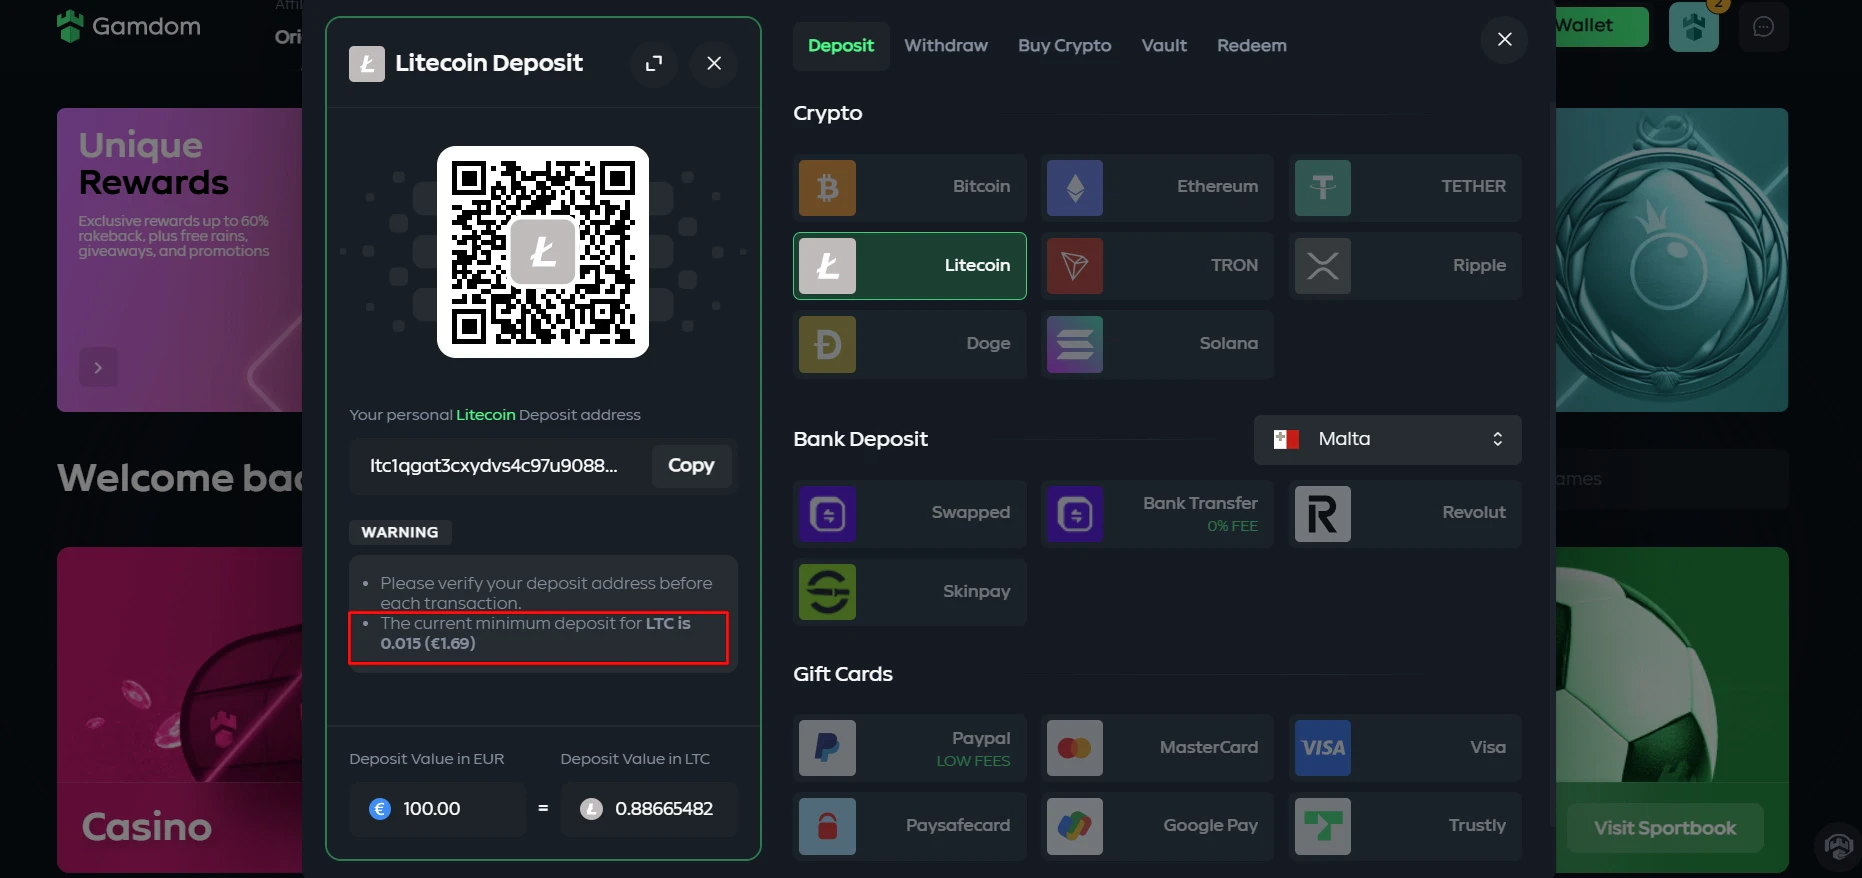This screenshot has height=878, width=1862.
Task: Edit the Deposit Value in EUR field
Action: (x=437, y=809)
